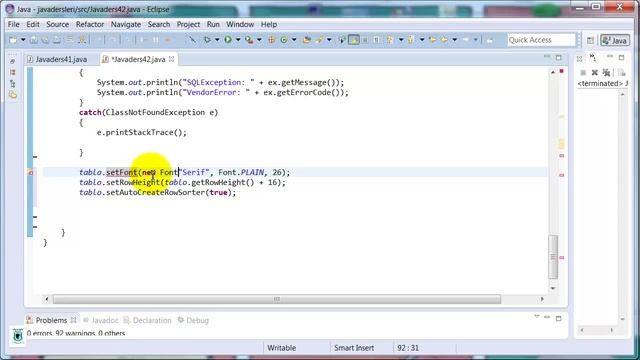Open the Help menu
Viewport: 640px width, 360px height.
pos(269,24)
